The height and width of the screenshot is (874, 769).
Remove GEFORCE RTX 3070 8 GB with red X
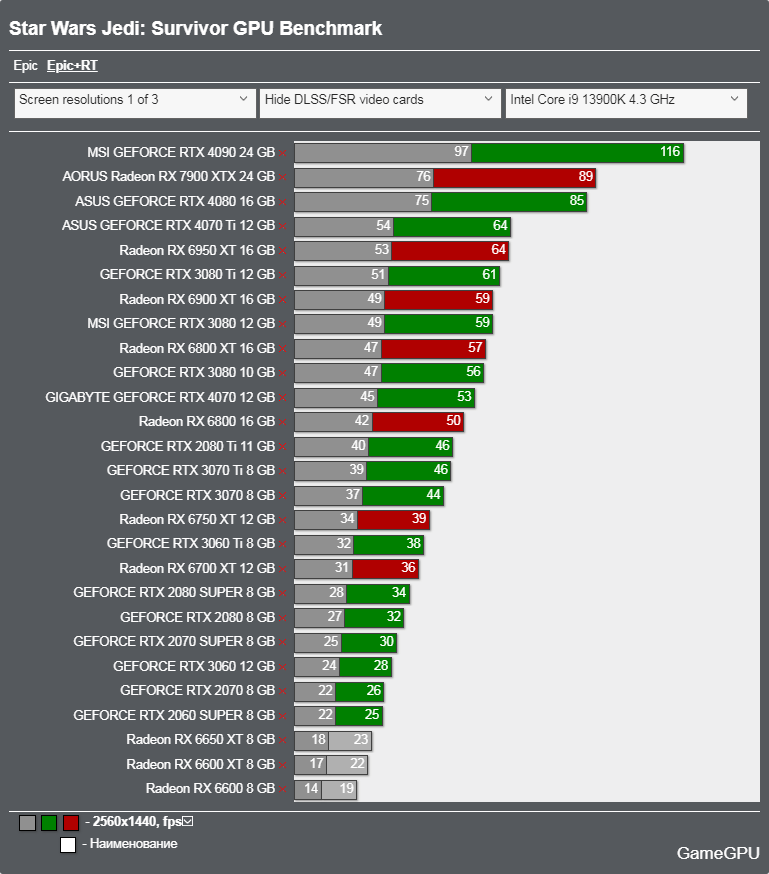(283, 496)
